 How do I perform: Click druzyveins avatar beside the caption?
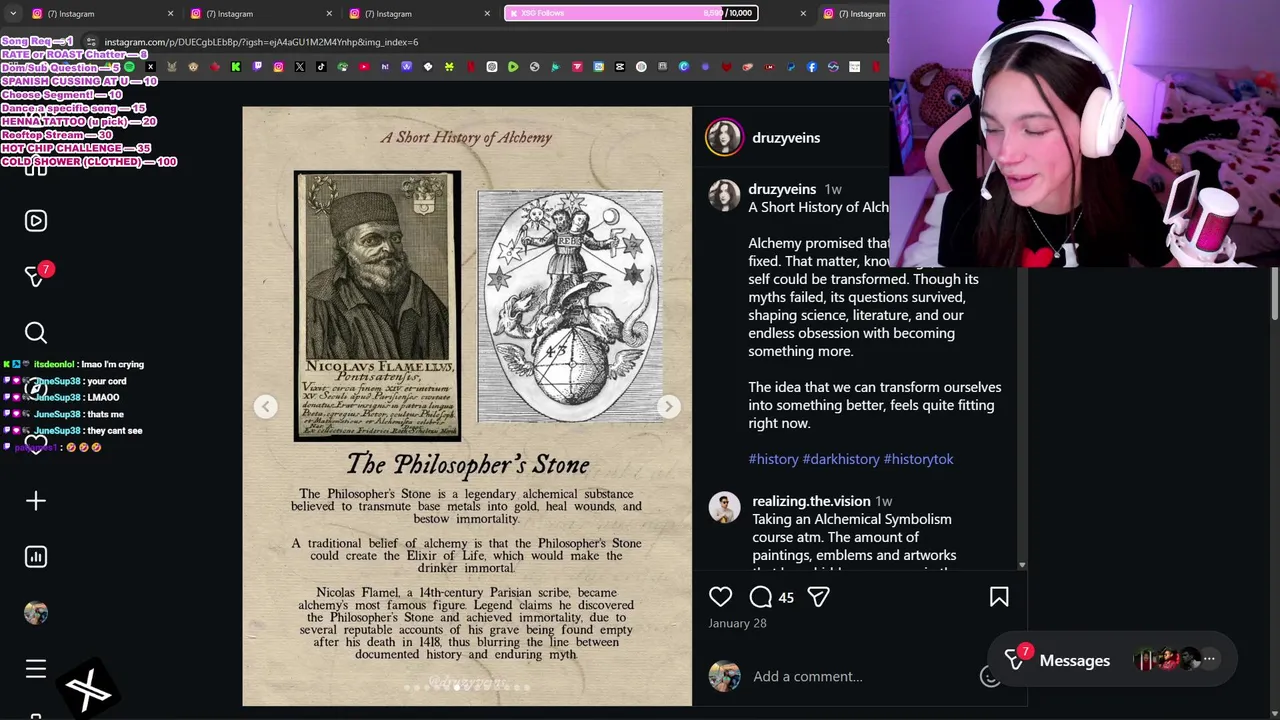(724, 196)
